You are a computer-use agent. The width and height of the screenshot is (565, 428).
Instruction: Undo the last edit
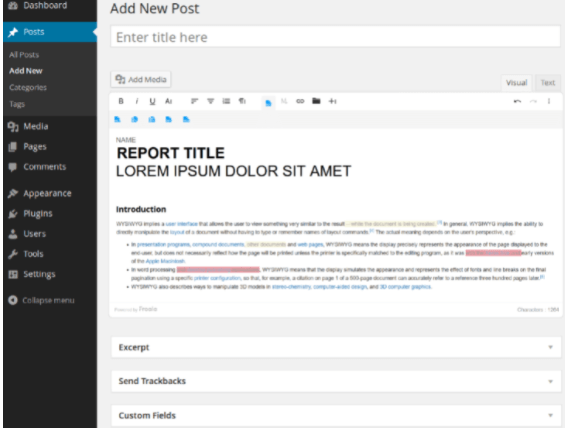pos(517,101)
